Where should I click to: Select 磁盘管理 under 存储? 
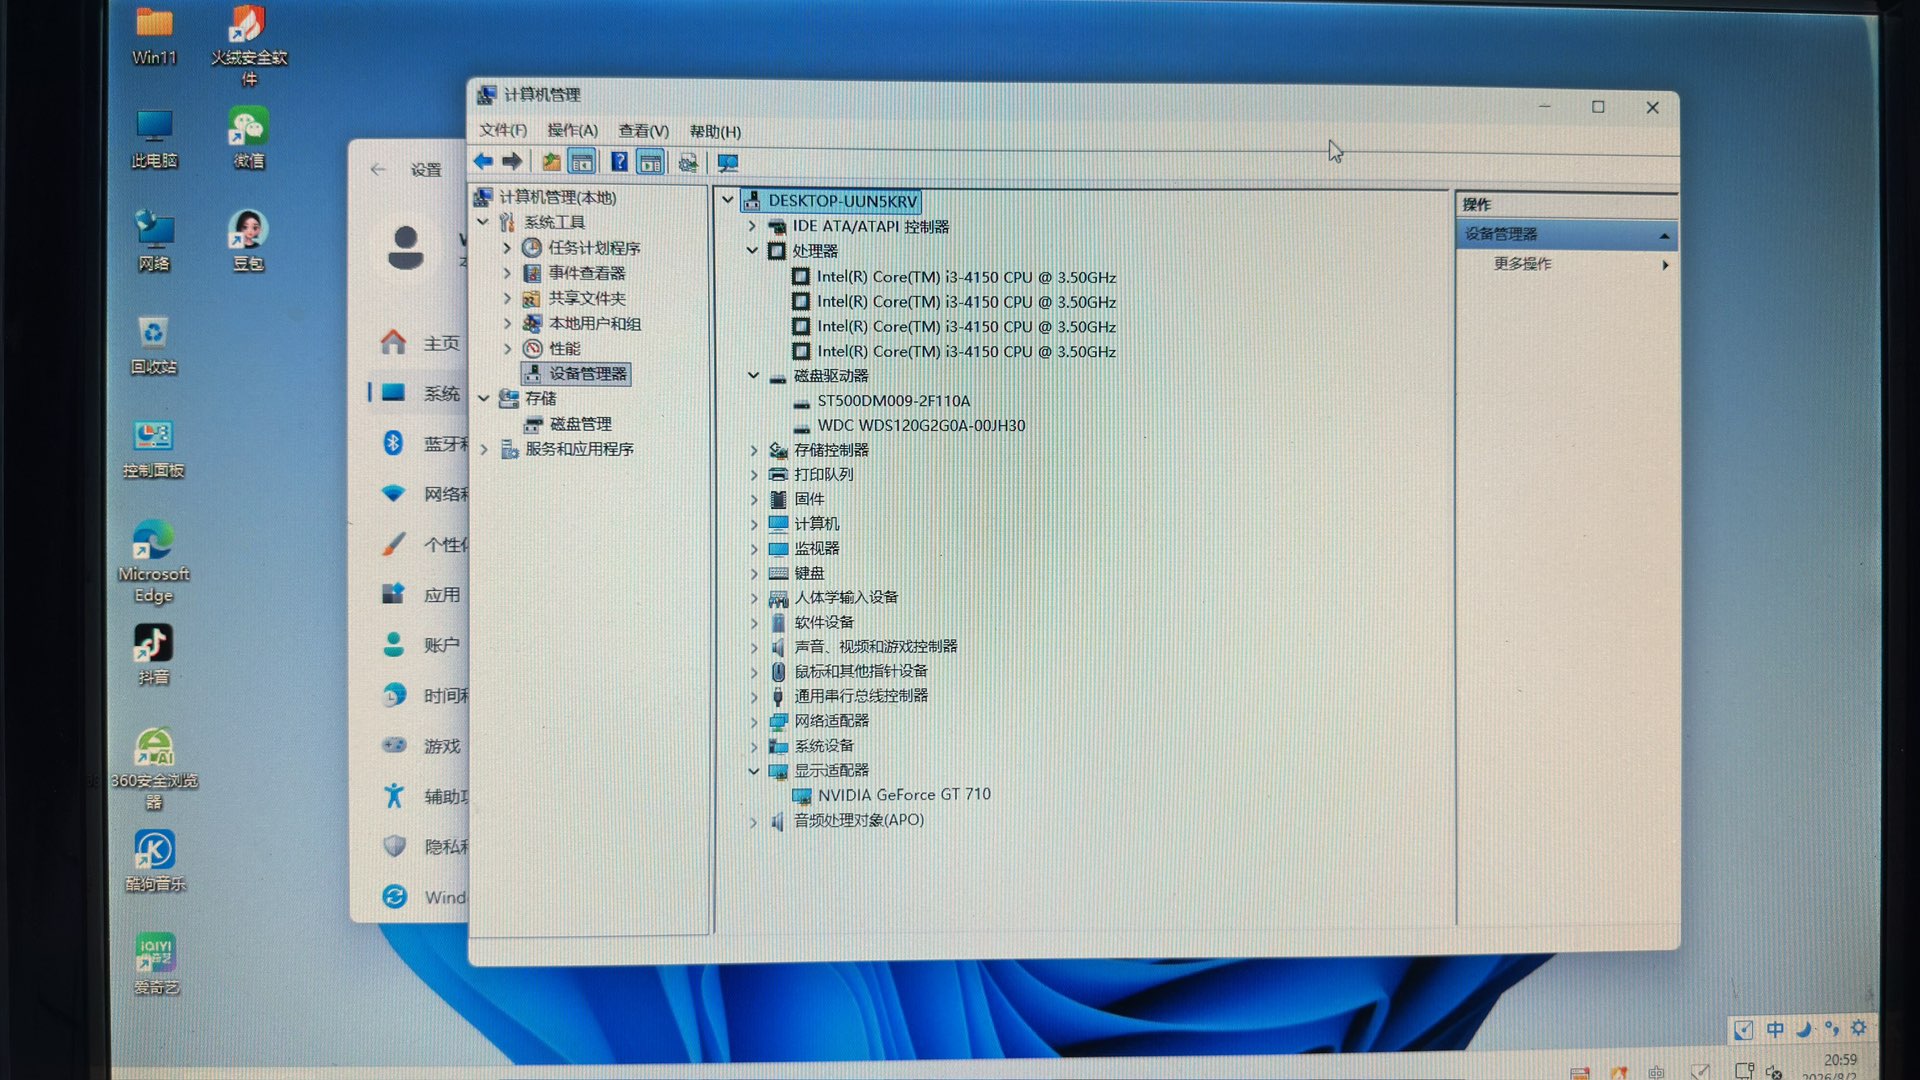(569, 424)
